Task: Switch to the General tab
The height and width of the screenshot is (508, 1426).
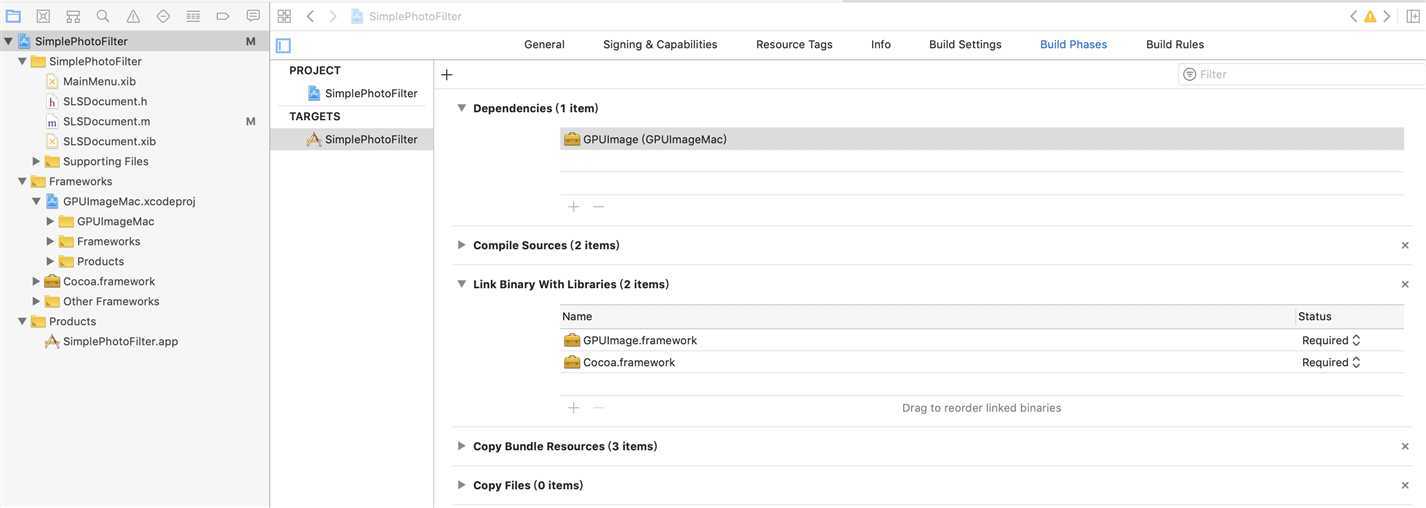Action: tap(544, 44)
